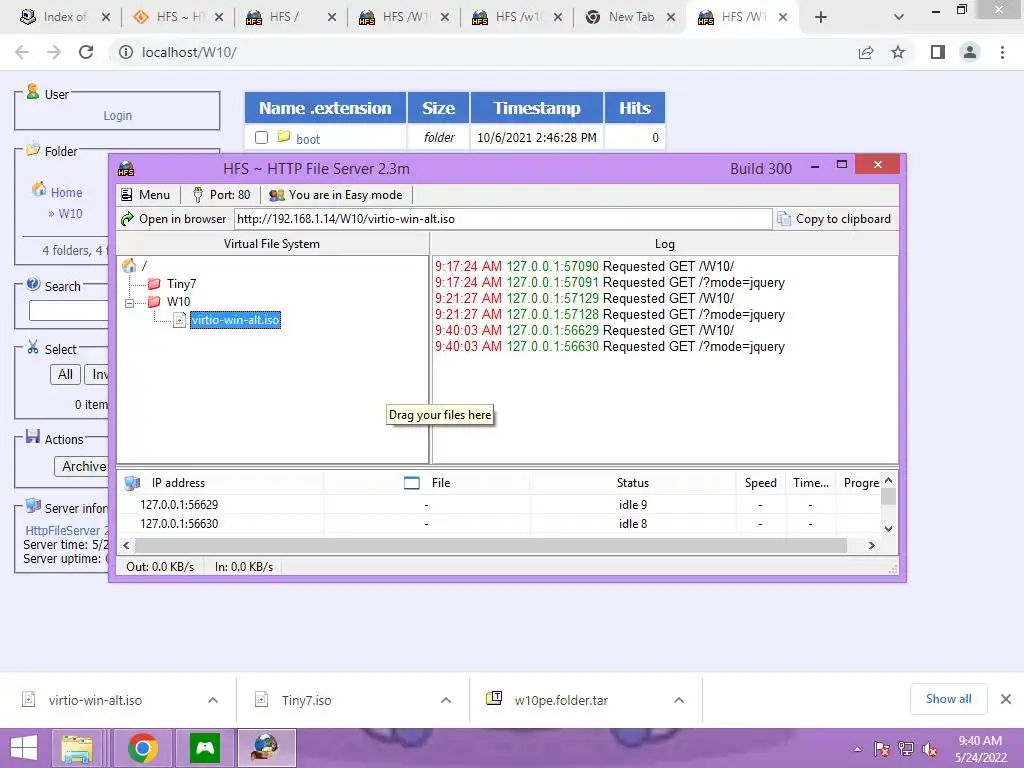
Task: Click the HFS window title bar icon
Action: click(x=126, y=169)
